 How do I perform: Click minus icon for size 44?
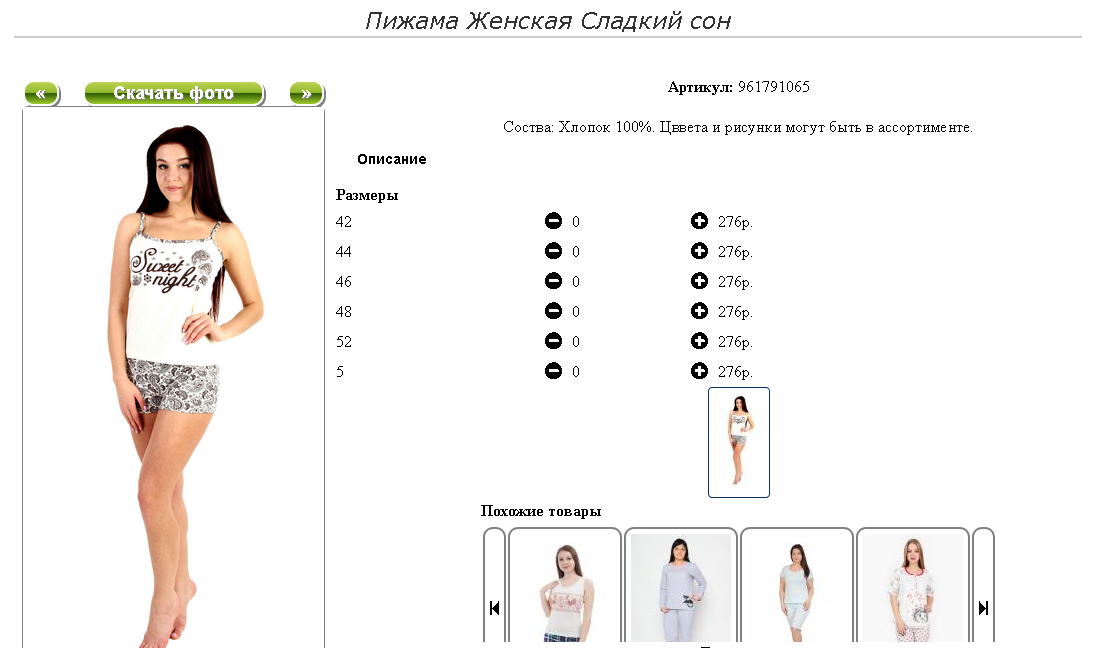[x=553, y=251]
